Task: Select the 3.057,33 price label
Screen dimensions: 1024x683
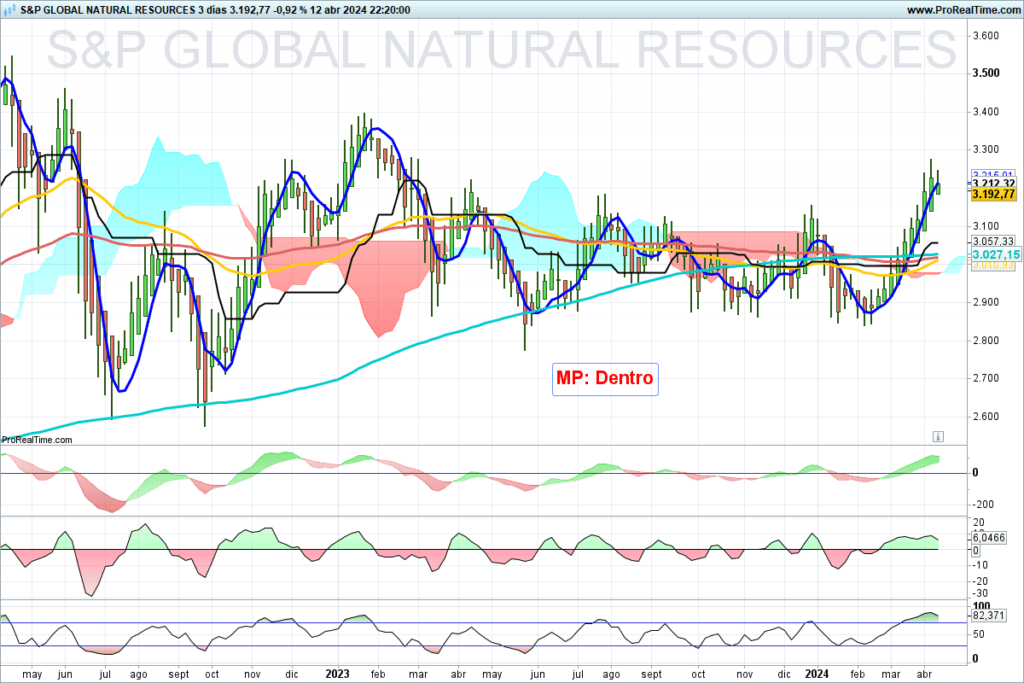Action: 993,242
